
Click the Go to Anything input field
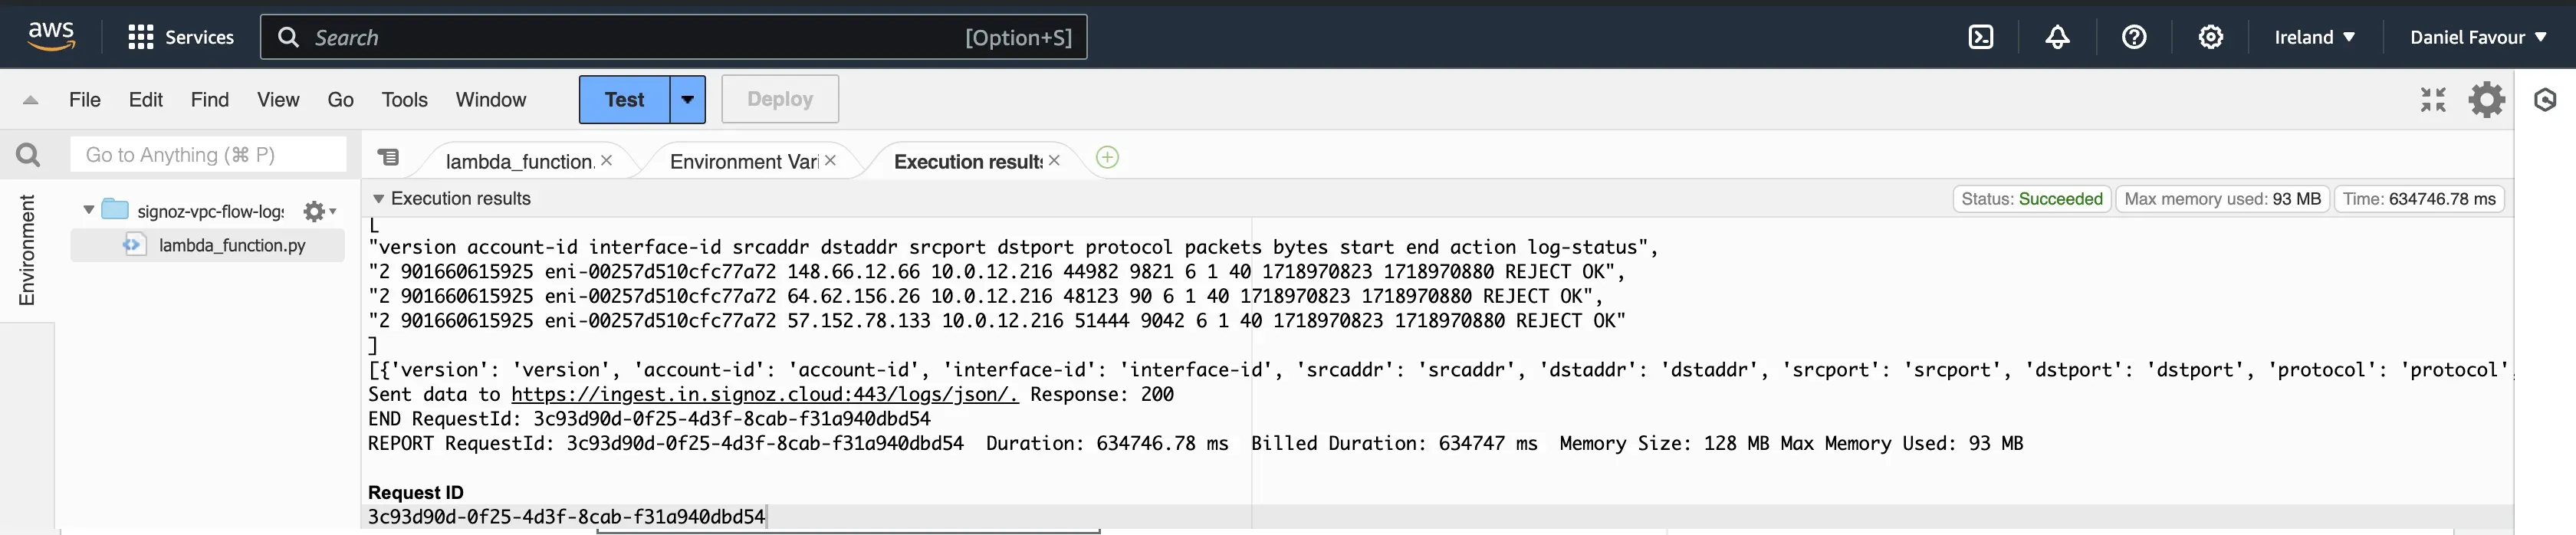[x=208, y=155]
